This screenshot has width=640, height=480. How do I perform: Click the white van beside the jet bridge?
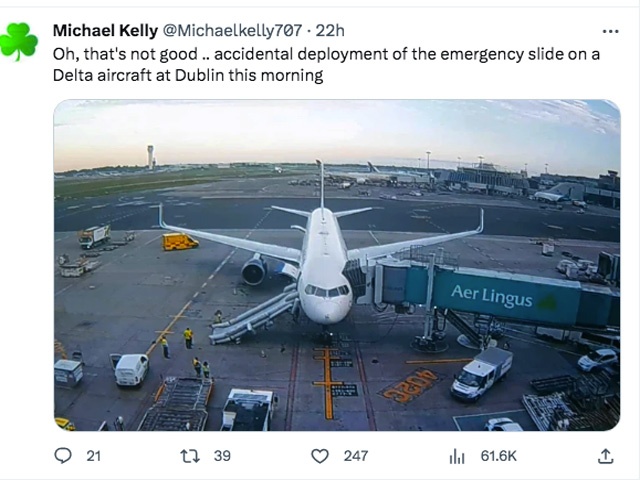pyautogui.click(x=481, y=372)
